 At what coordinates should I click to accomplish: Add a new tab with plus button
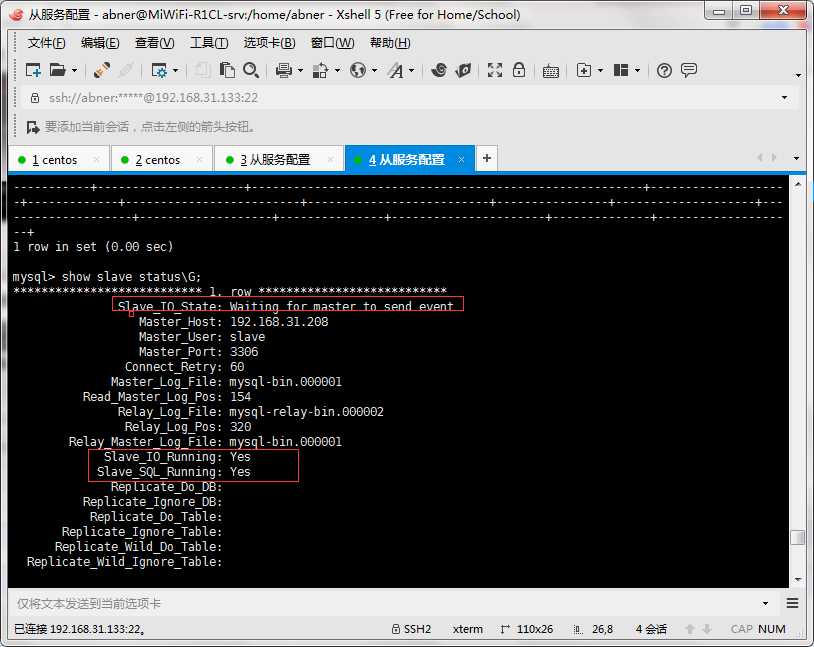tap(486, 158)
